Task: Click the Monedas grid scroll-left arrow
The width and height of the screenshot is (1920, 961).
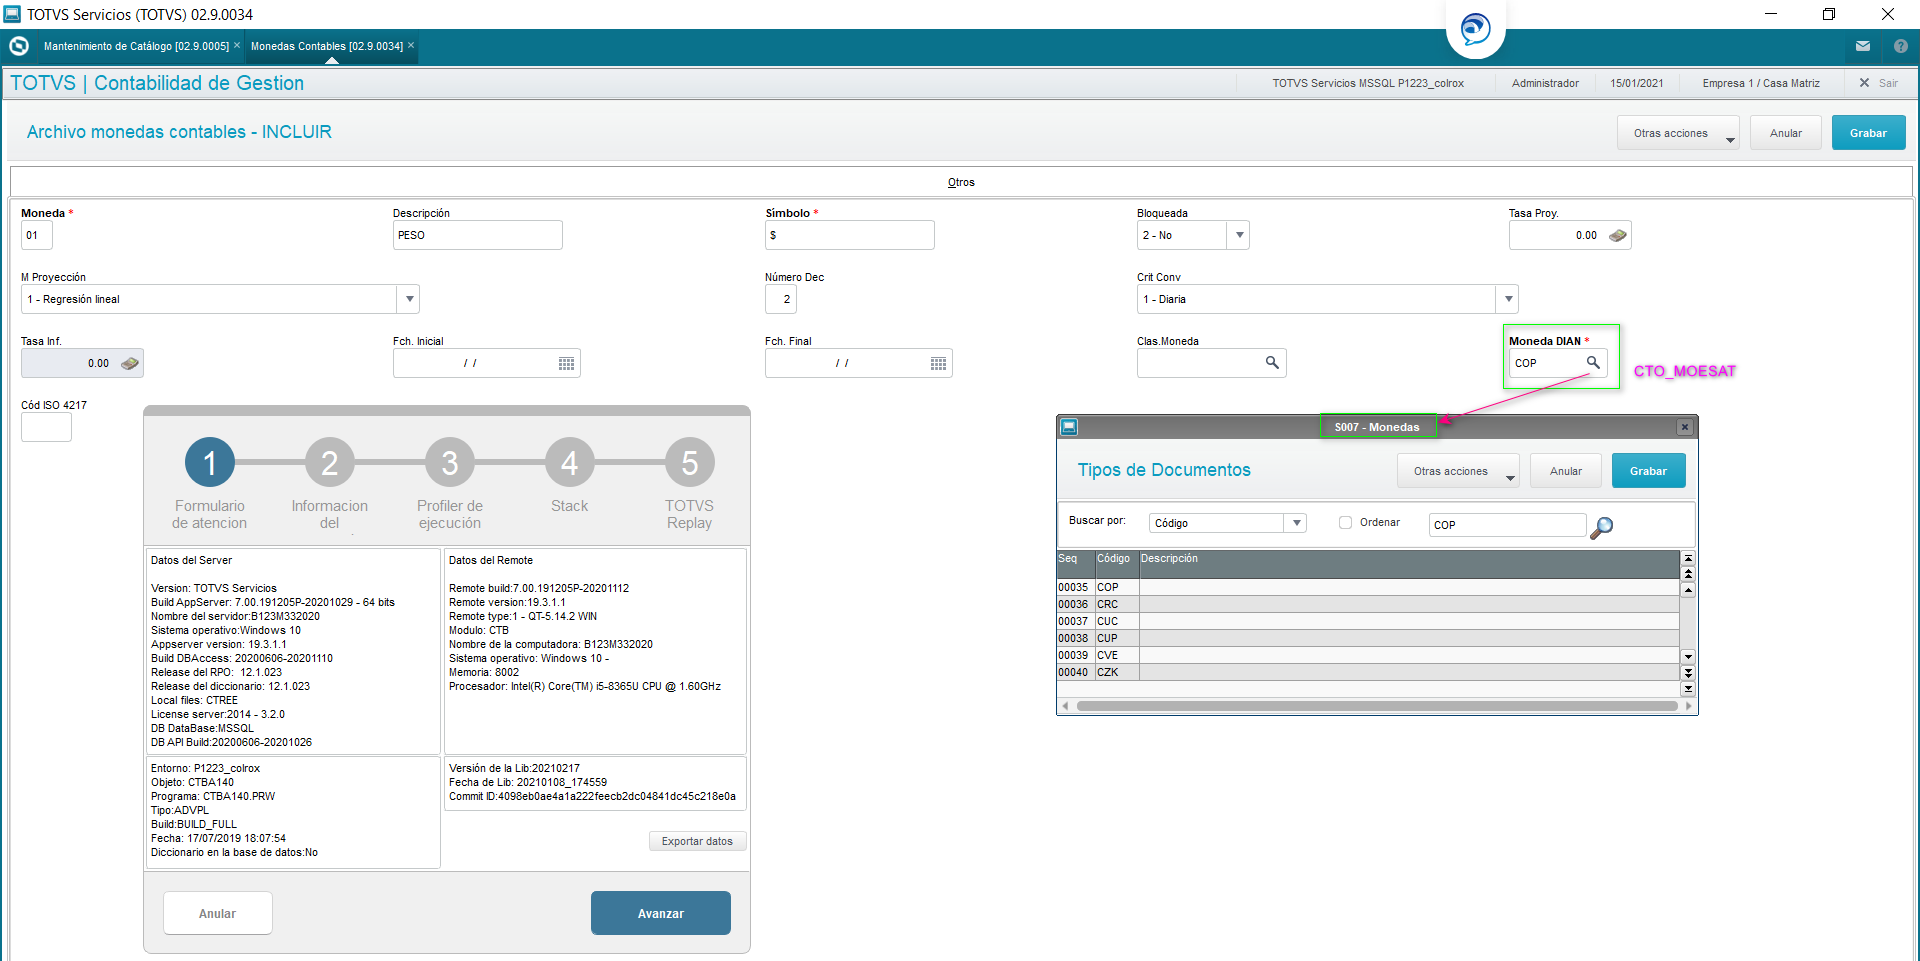Action: (x=1065, y=706)
